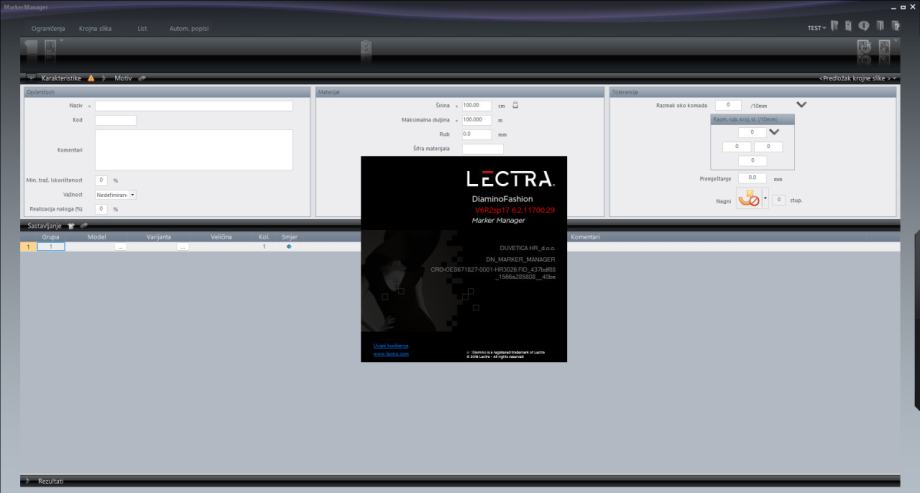Image resolution: width=920 pixels, height=493 pixels.
Task: Open the Krojna slika menu
Action: [x=95, y=28]
